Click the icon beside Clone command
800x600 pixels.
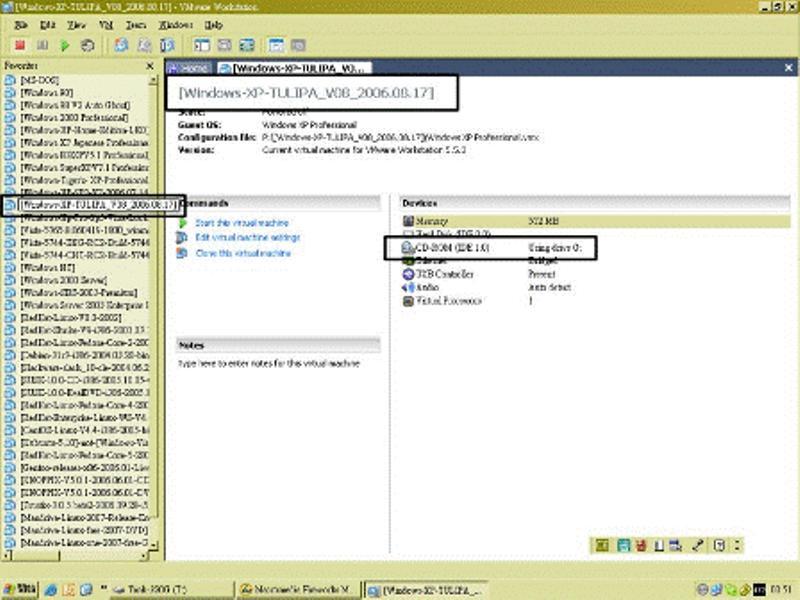click(182, 253)
